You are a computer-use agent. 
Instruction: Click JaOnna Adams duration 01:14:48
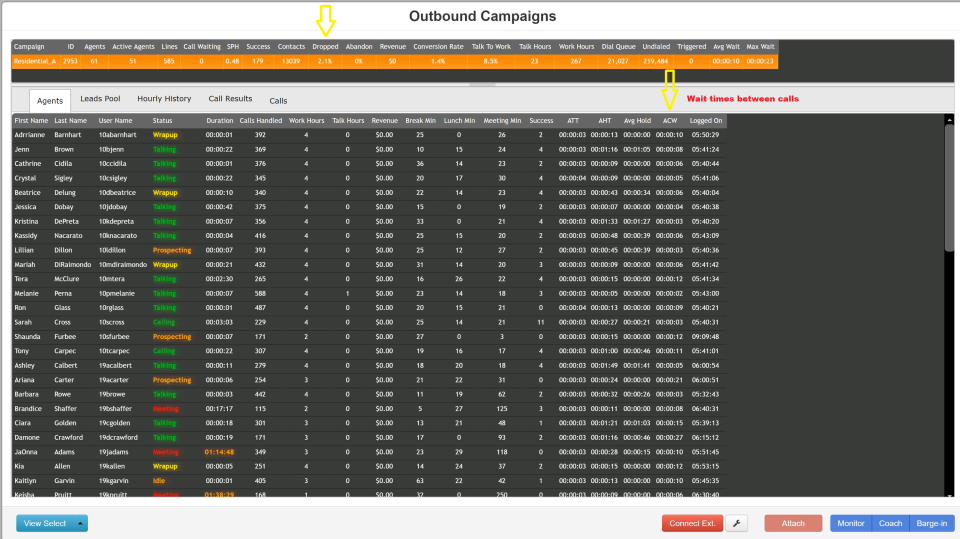pos(219,452)
